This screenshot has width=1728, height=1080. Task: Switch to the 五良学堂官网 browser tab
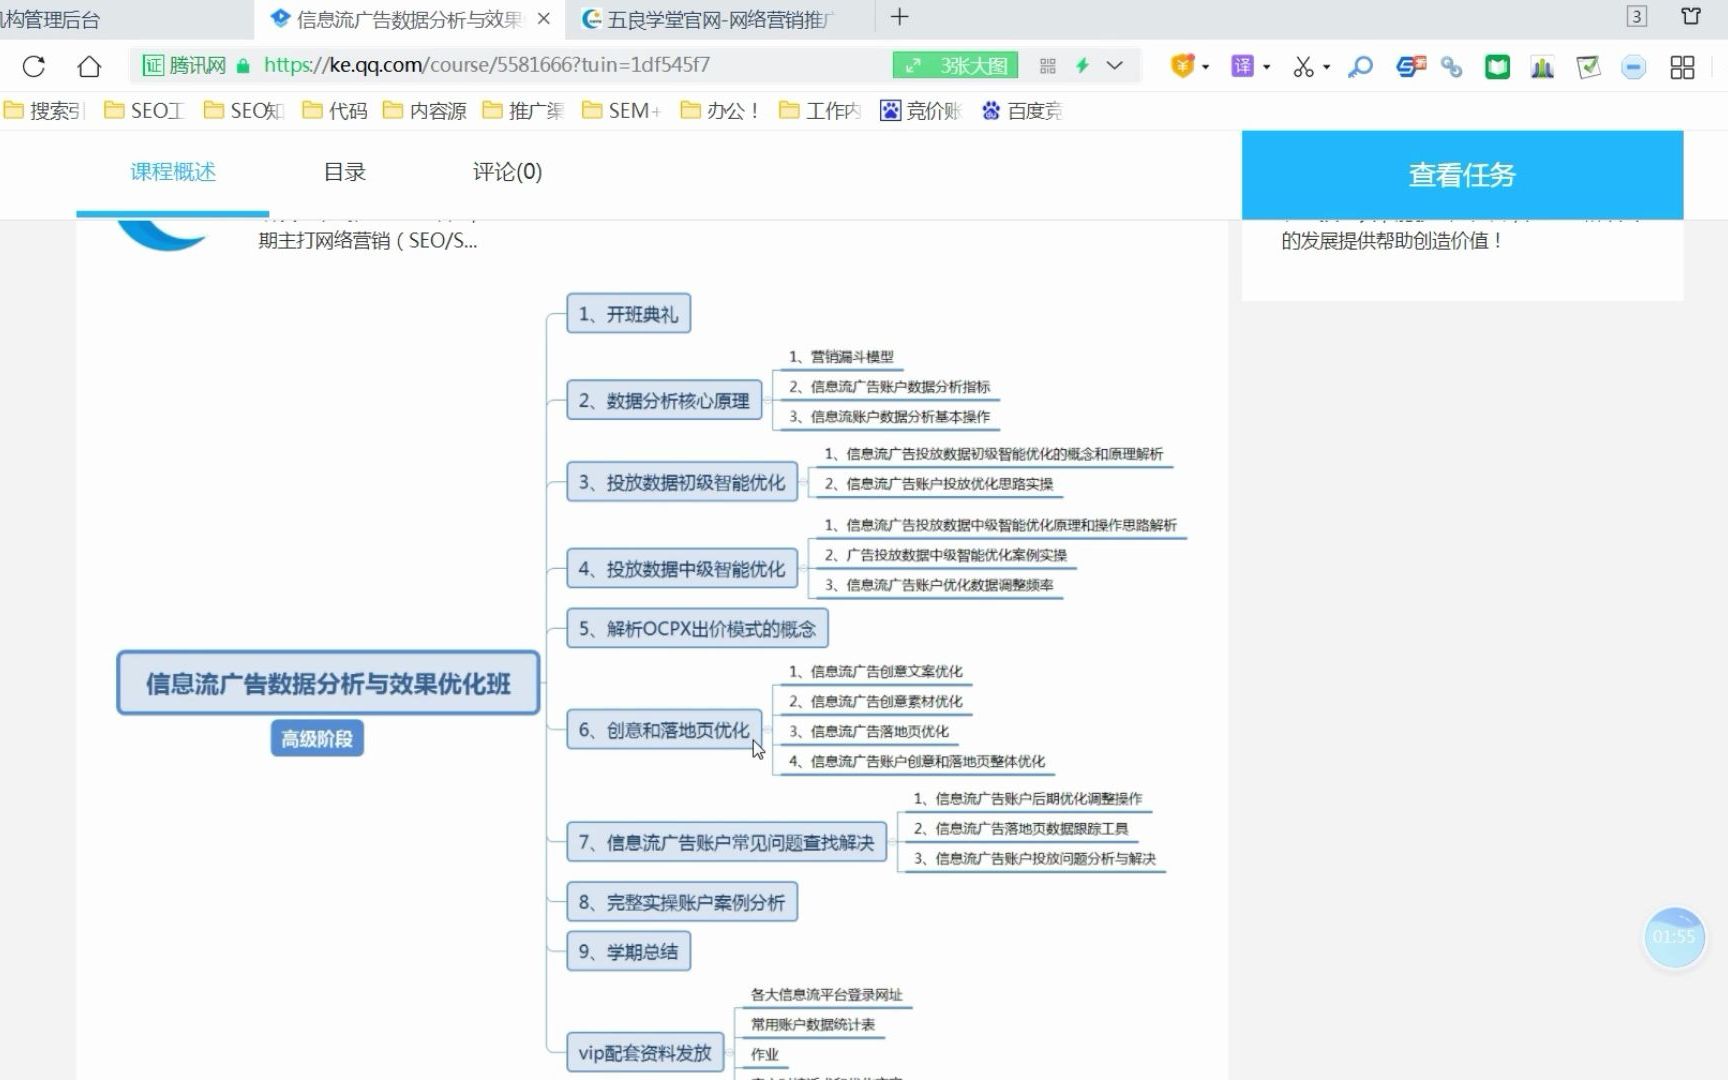(x=720, y=19)
